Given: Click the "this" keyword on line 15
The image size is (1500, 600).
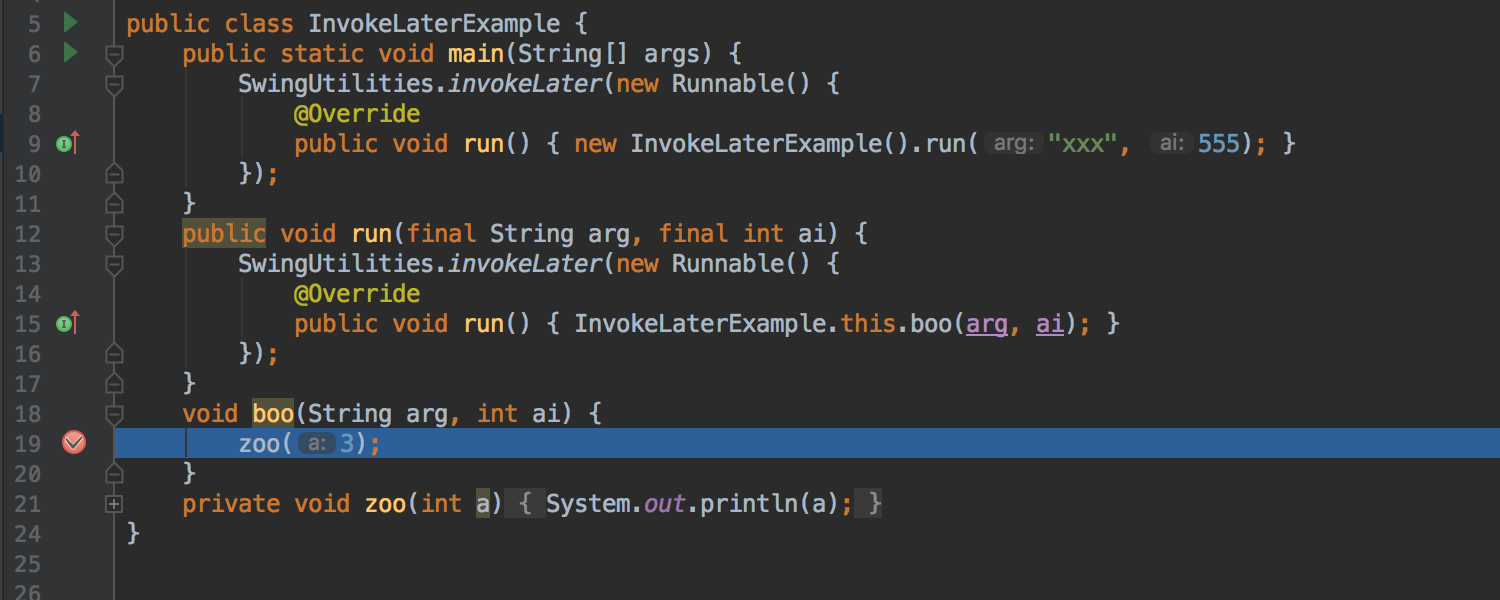Looking at the screenshot, I should click(x=868, y=323).
